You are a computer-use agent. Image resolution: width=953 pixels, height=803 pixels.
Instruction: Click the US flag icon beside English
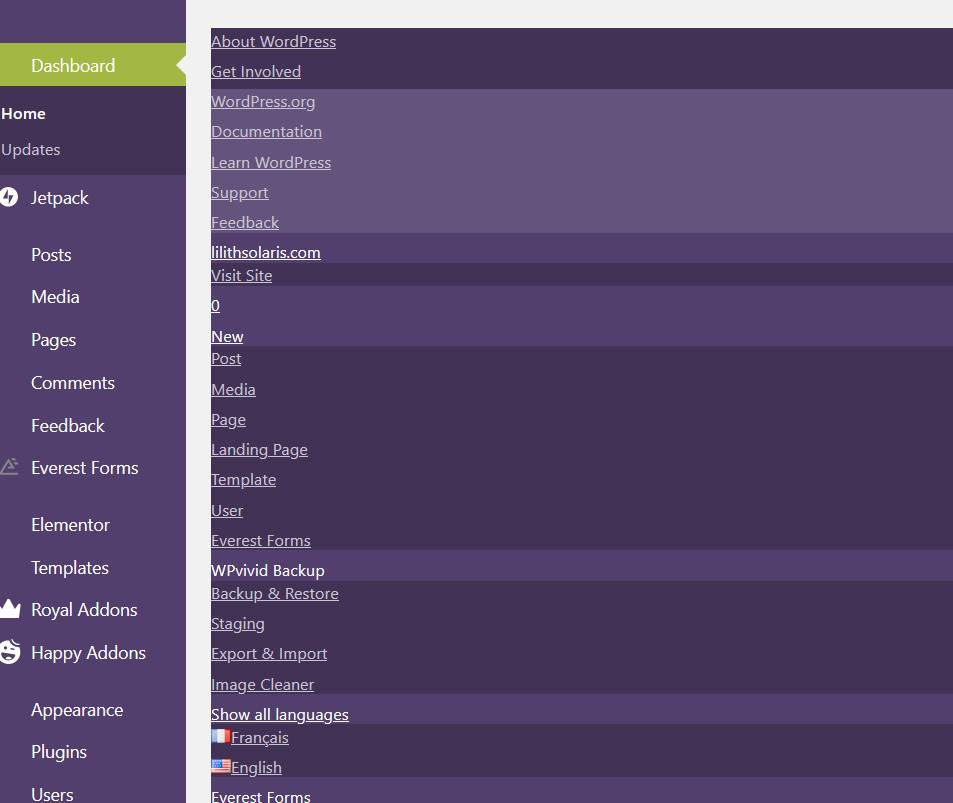[x=221, y=767]
